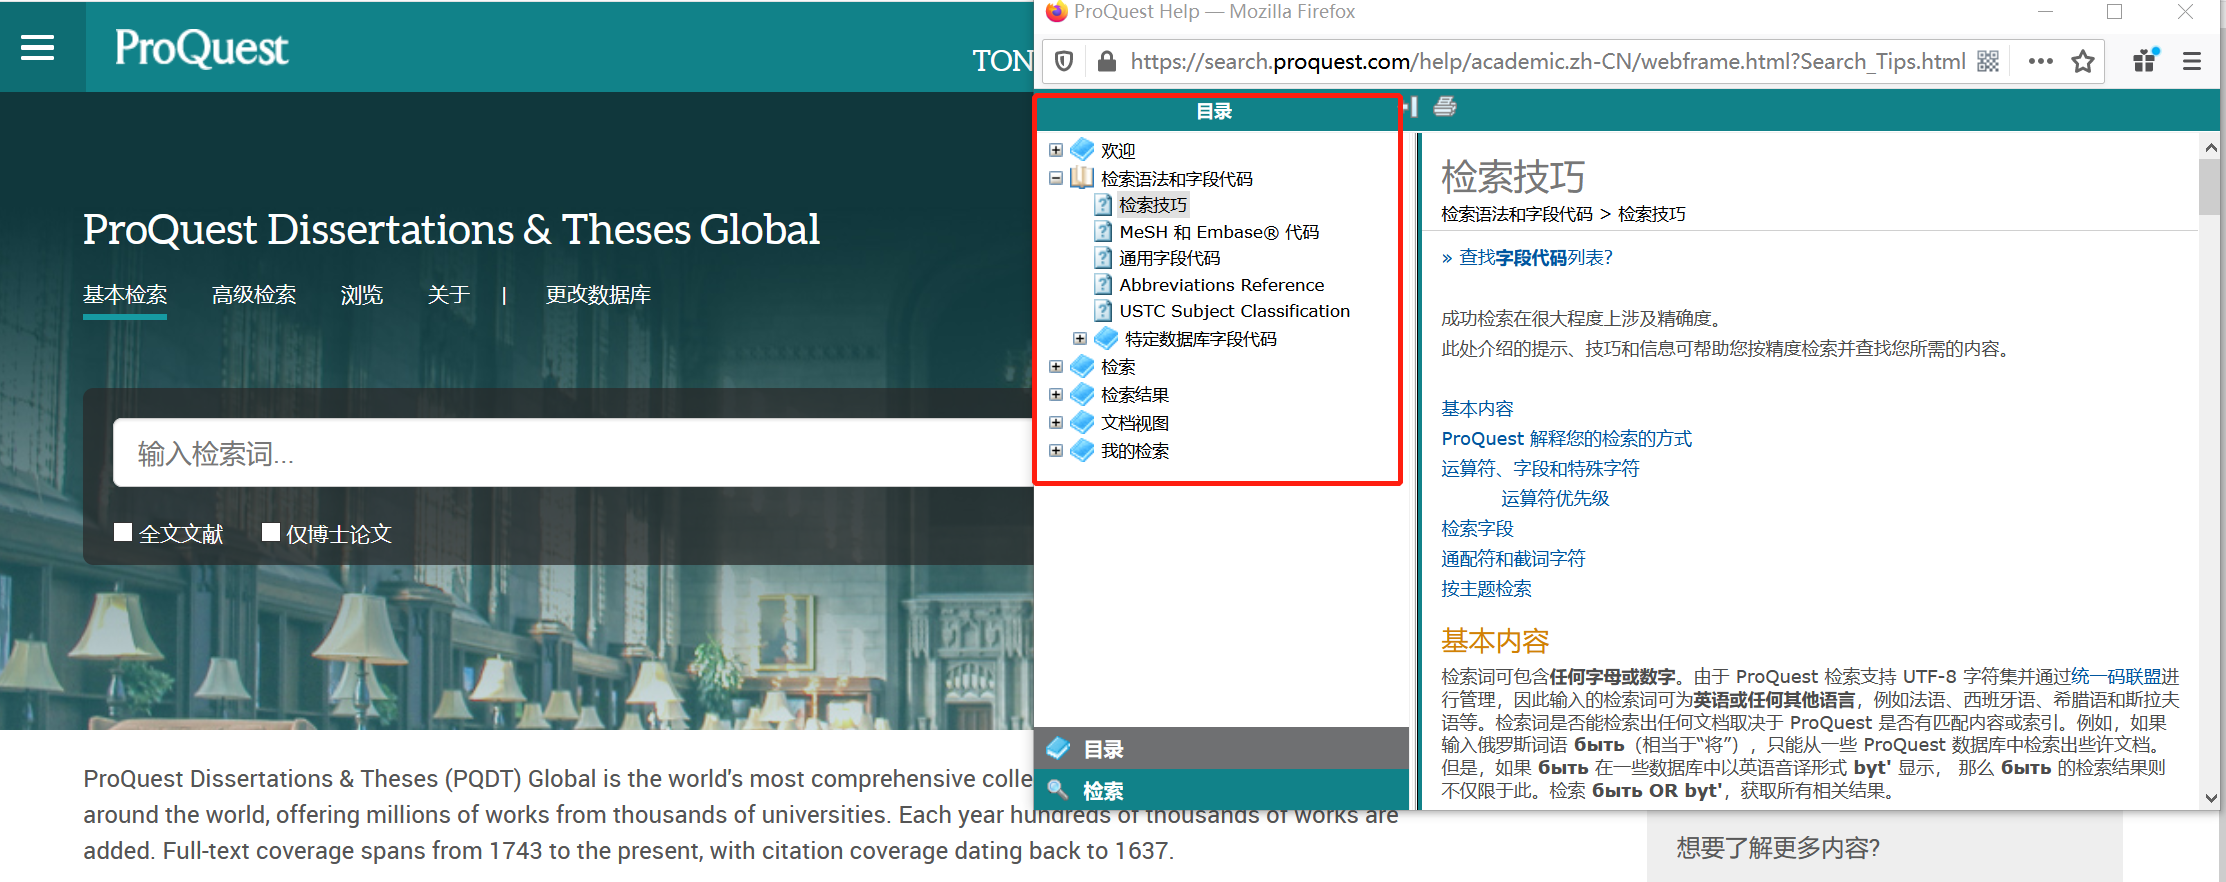Expand the 我的检索 tree node
The height and width of the screenshot is (882, 2226).
(x=1056, y=450)
